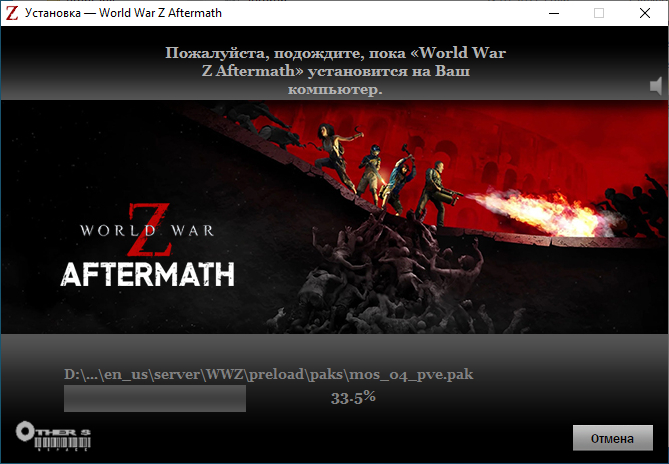Image resolution: width=669 pixels, height=464 pixels.
Task: Click the disabled maximize button
Action: click(599, 13)
